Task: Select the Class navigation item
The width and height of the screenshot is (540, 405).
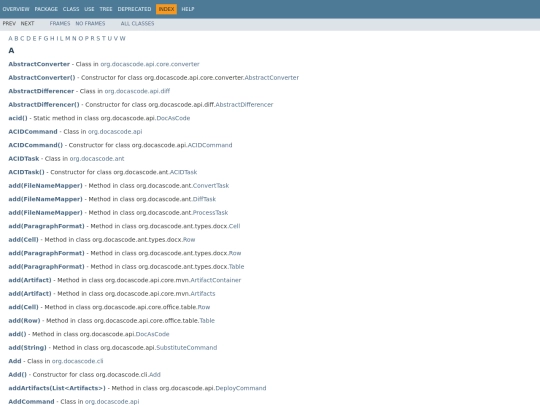Action: (71, 9)
